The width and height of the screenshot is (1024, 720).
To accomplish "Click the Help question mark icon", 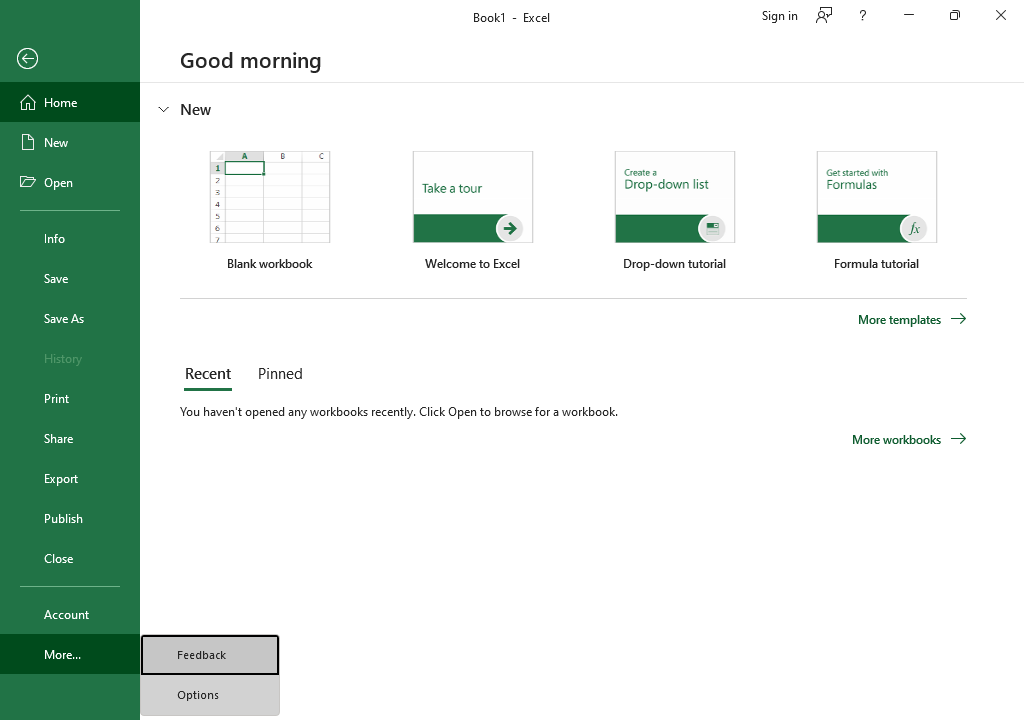I will 863,16.
